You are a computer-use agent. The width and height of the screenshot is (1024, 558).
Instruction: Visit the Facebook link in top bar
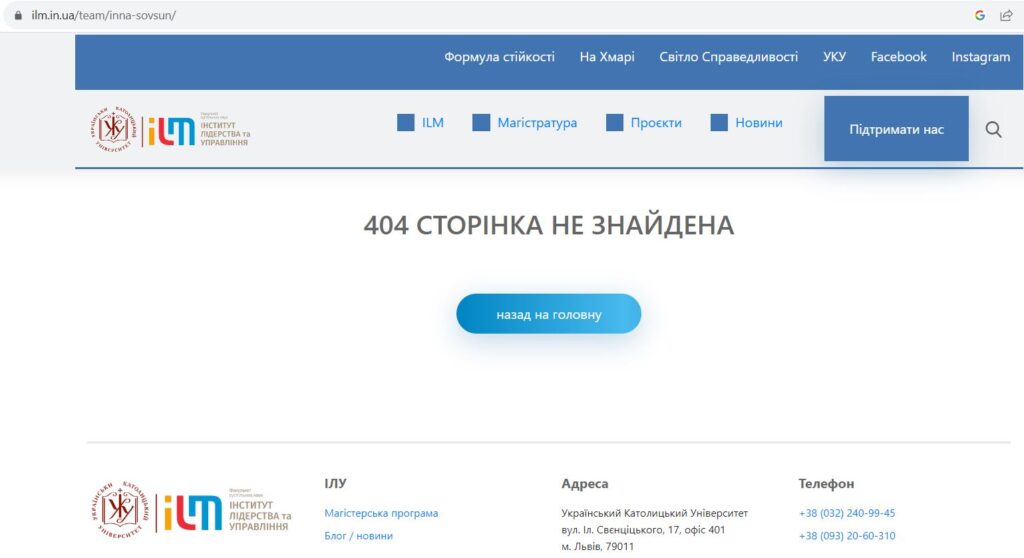pyautogui.click(x=898, y=57)
